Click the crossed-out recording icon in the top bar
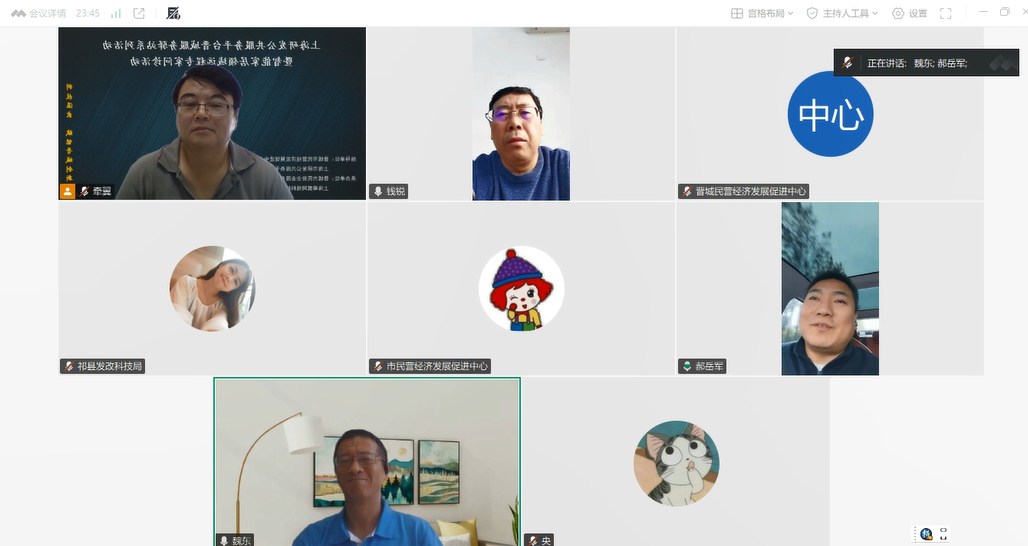Image resolution: width=1028 pixels, height=546 pixels. click(x=173, y=13)
